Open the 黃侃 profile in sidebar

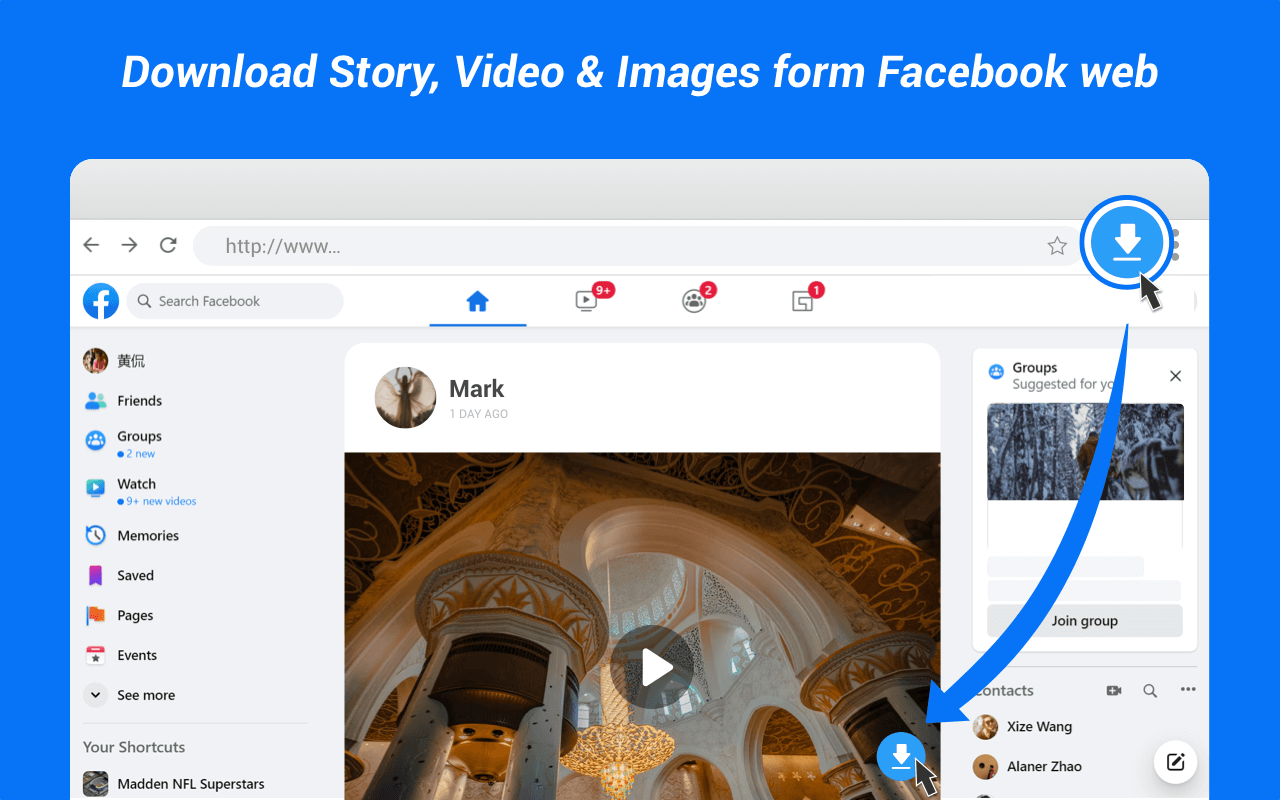(x=115, y=361)
